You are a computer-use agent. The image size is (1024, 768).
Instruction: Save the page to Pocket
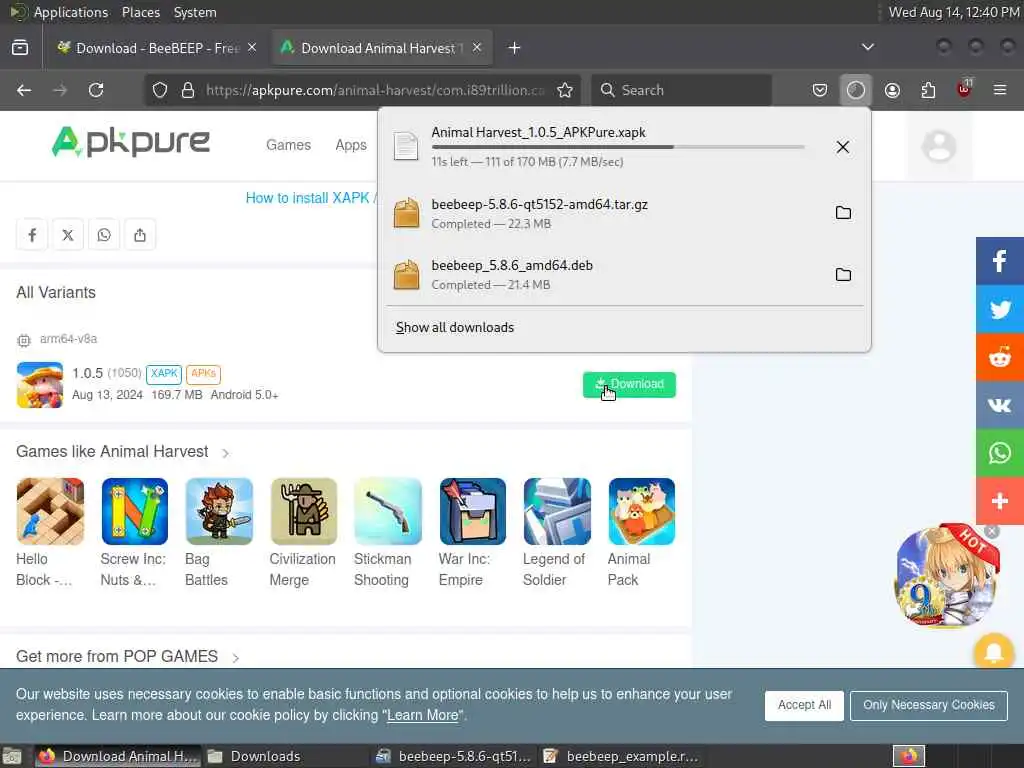pyautogui.click(x=820, y=90)
